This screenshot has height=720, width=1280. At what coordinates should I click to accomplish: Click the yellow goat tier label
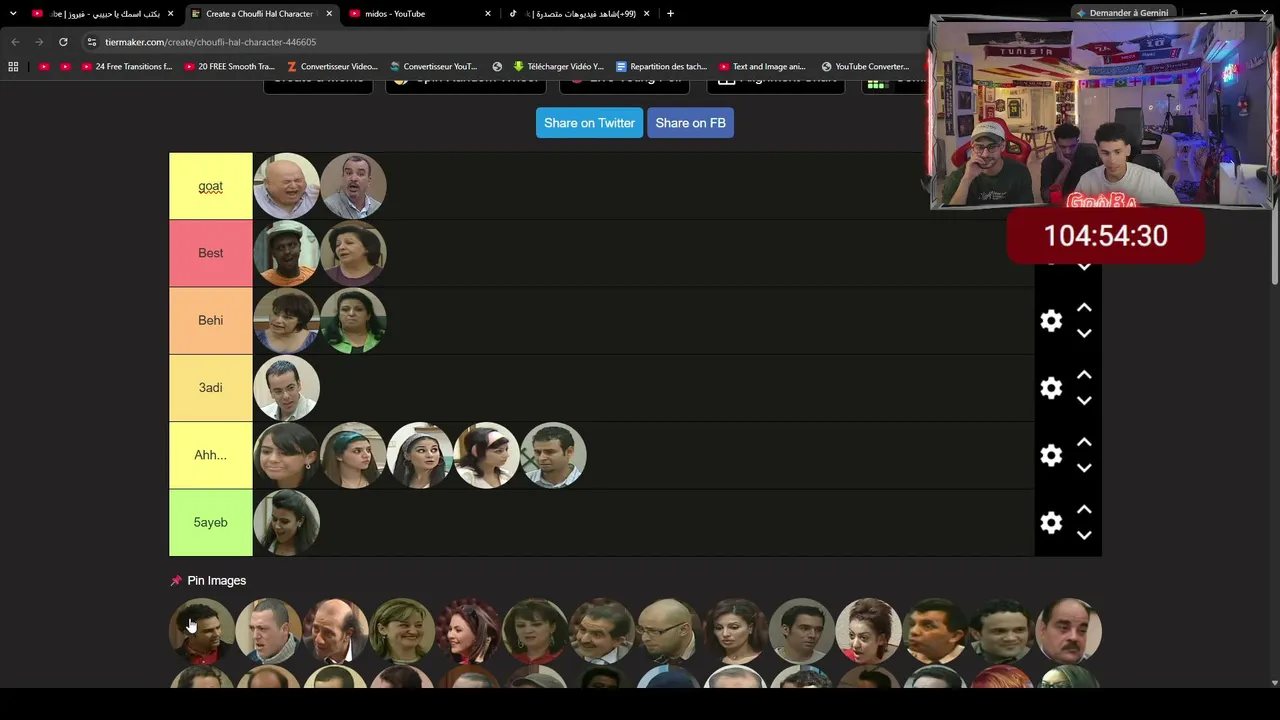coord(211,186)
